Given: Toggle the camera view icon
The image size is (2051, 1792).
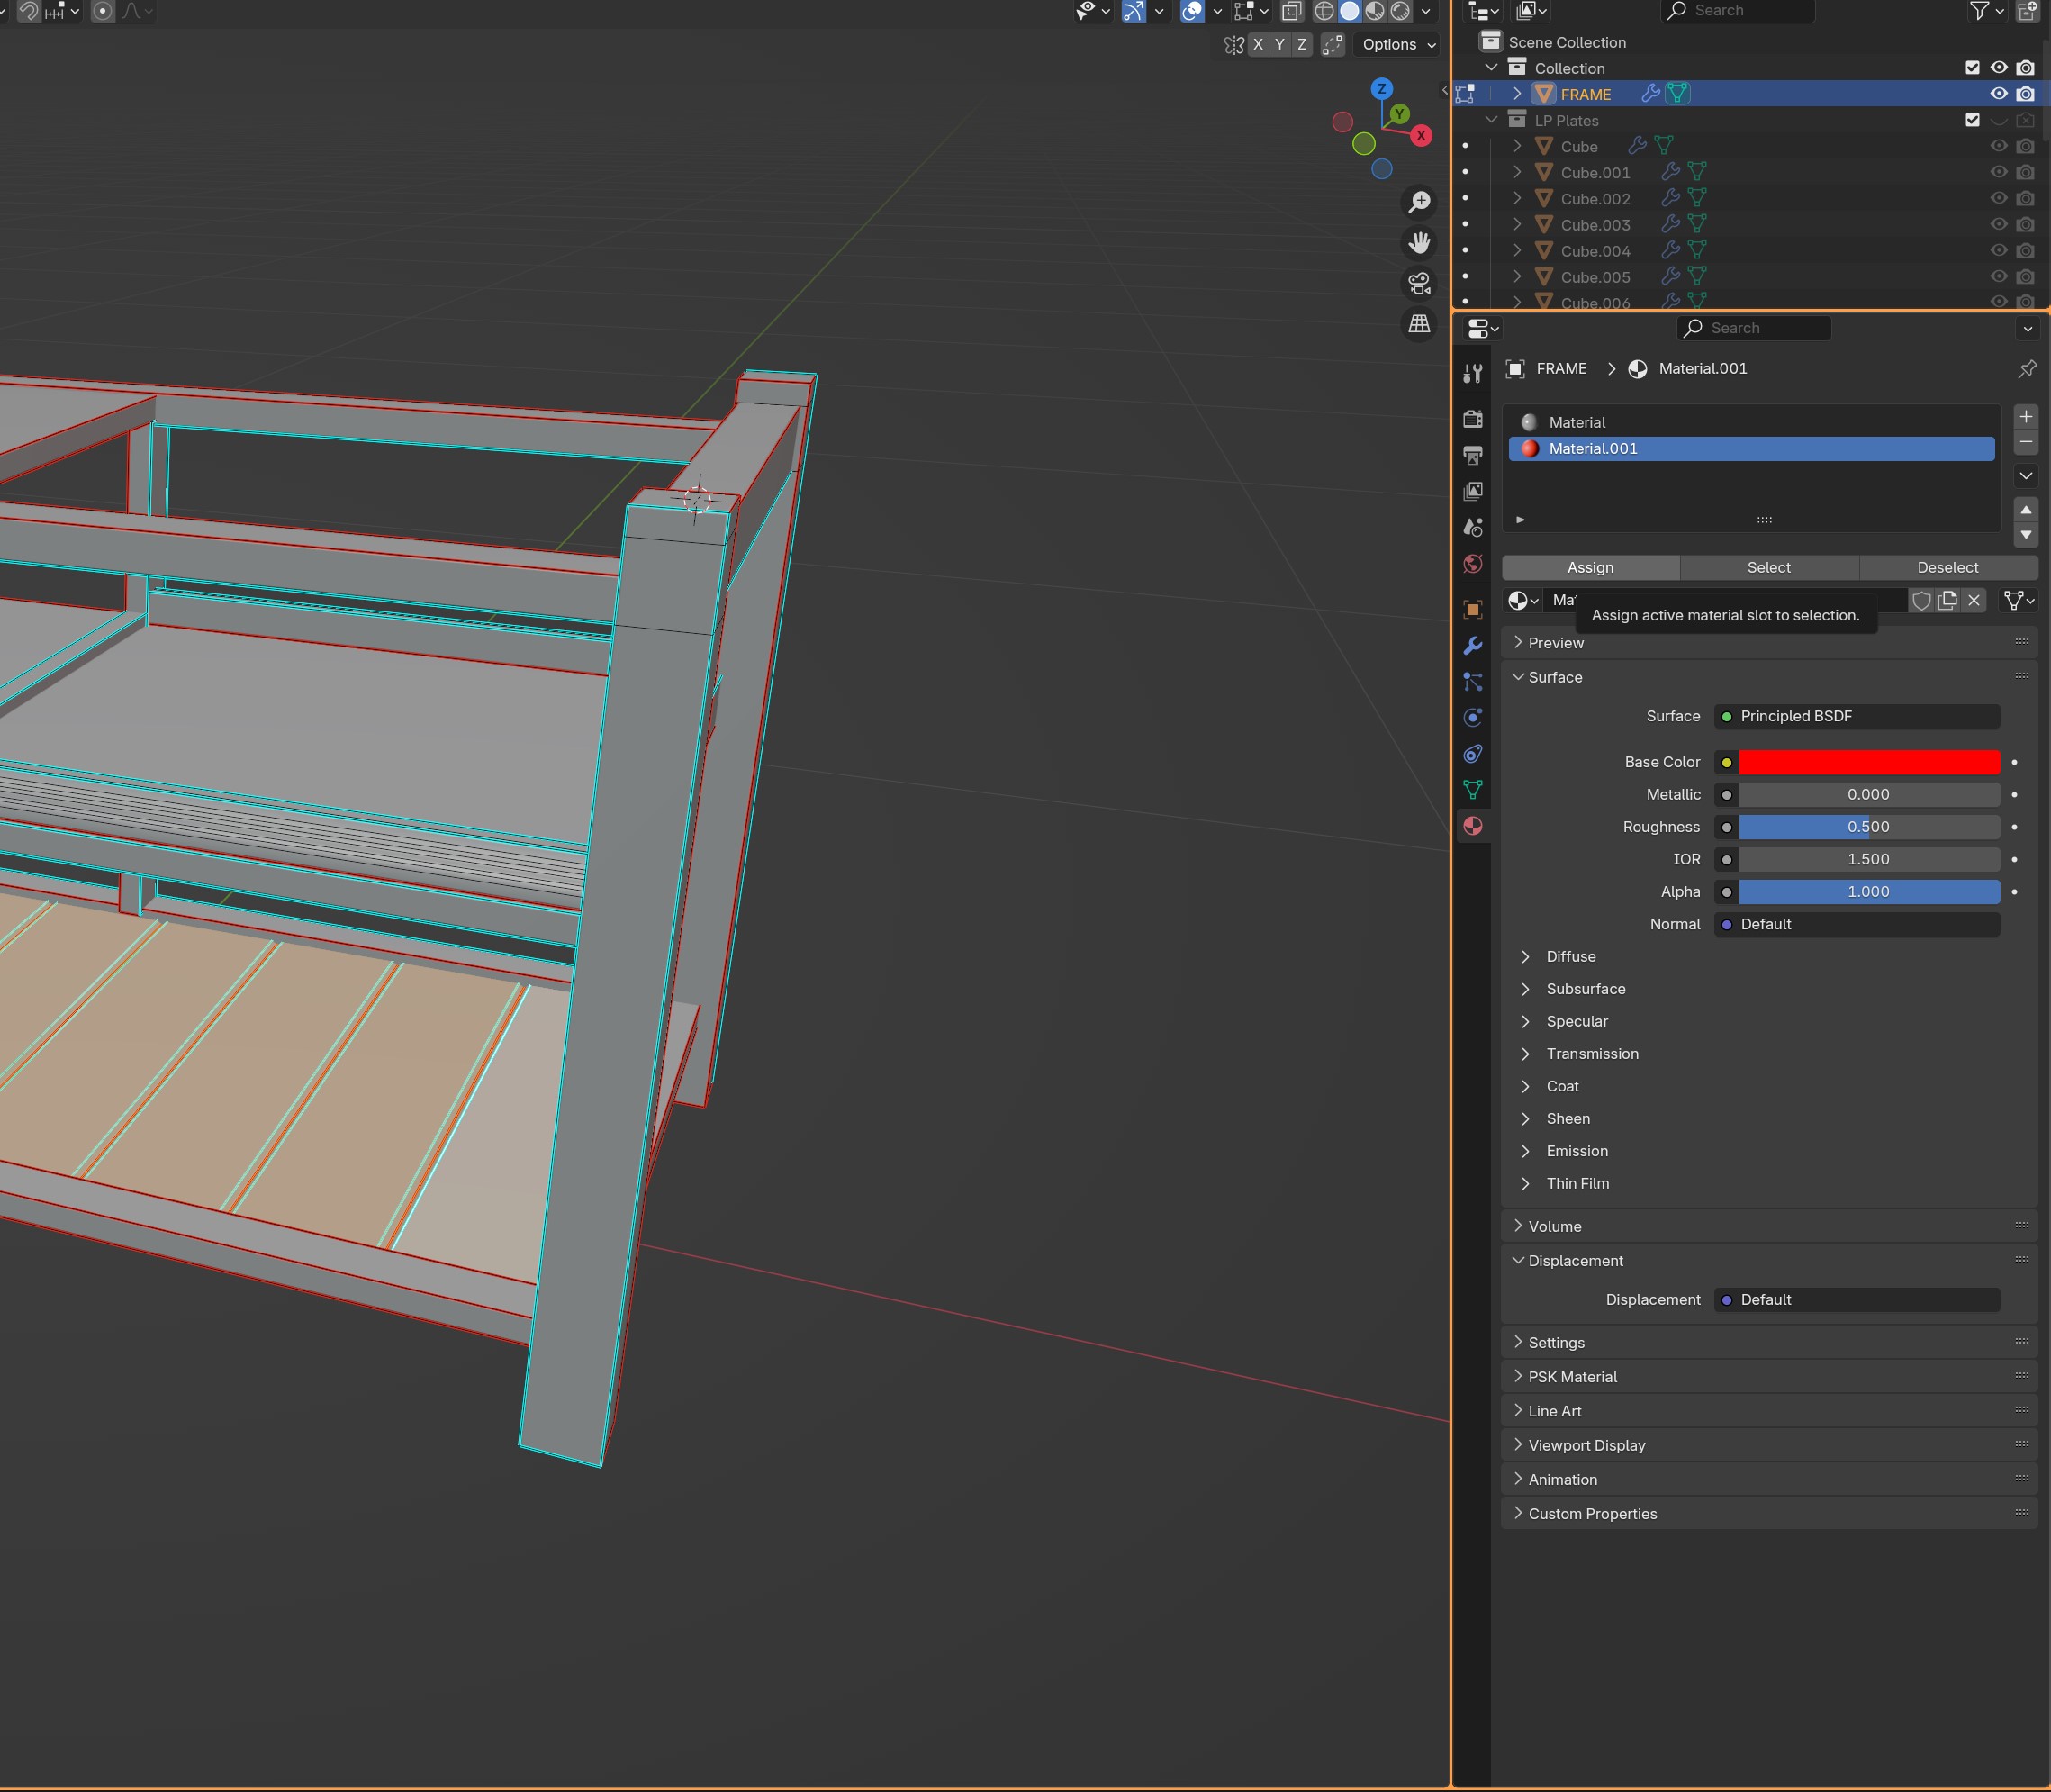Looking at the screenshot, I should point(1419,284).
